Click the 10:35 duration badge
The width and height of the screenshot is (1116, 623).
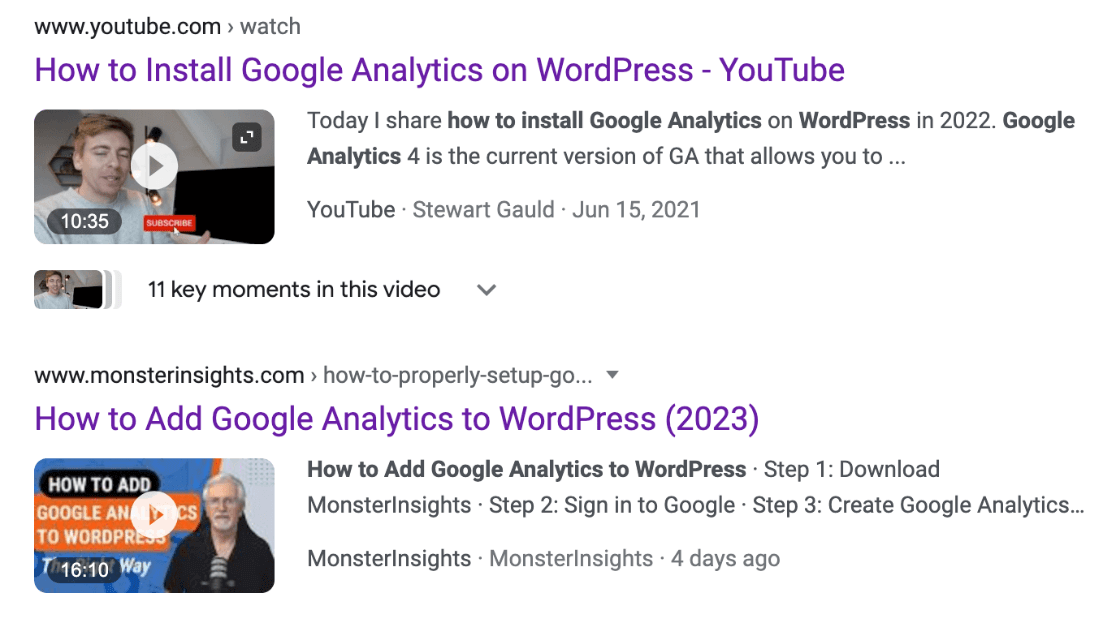[x=84, y=221]
